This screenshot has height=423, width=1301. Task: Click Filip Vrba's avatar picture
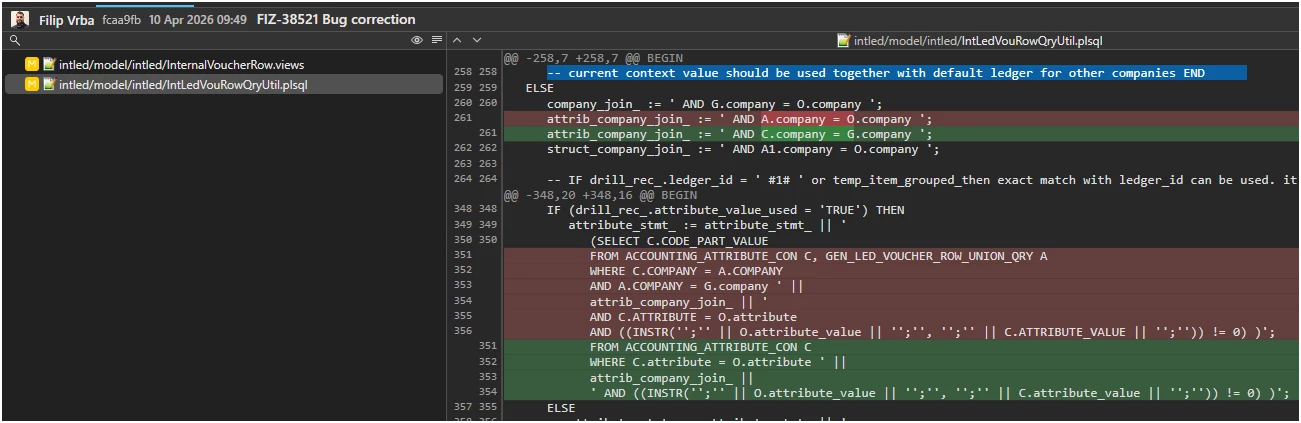(19, 19)
